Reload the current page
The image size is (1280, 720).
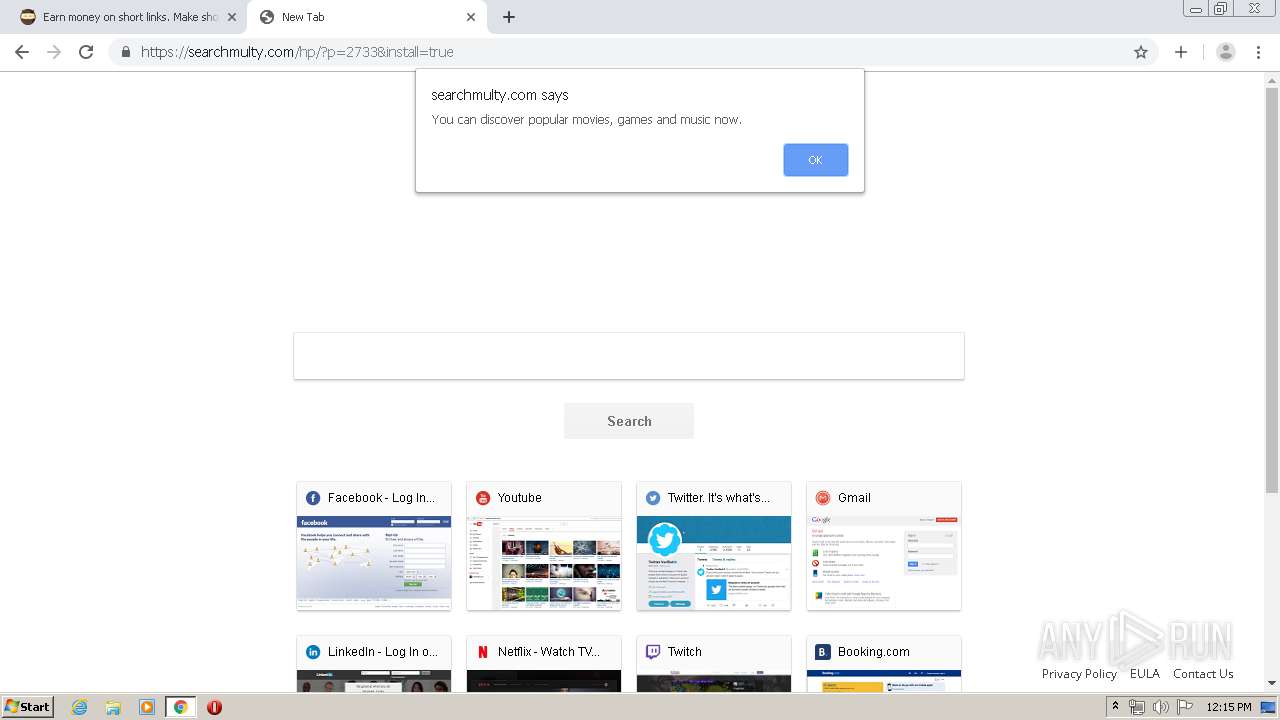[86, 52]
